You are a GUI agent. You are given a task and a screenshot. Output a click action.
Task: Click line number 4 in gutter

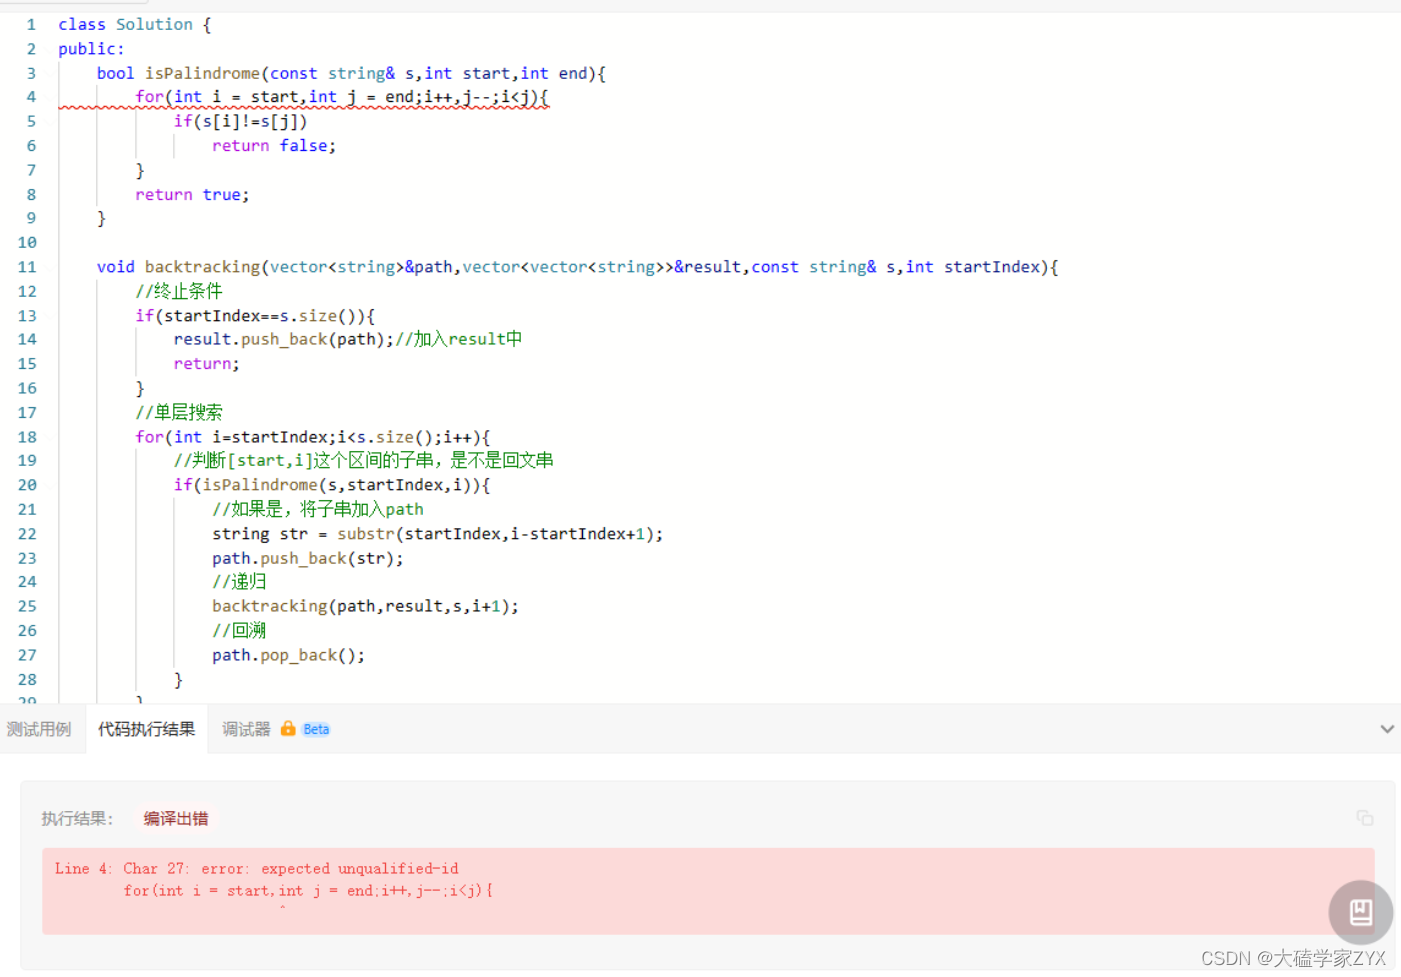[31, 97]
